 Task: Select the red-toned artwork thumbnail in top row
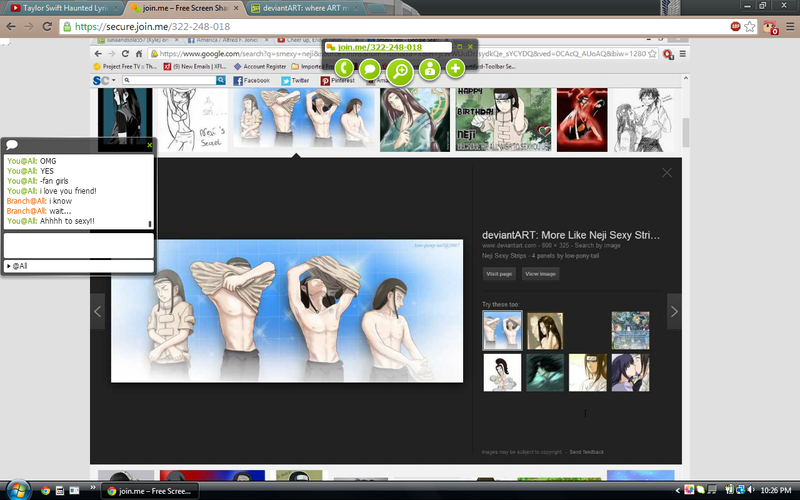[x=582, y=120]
